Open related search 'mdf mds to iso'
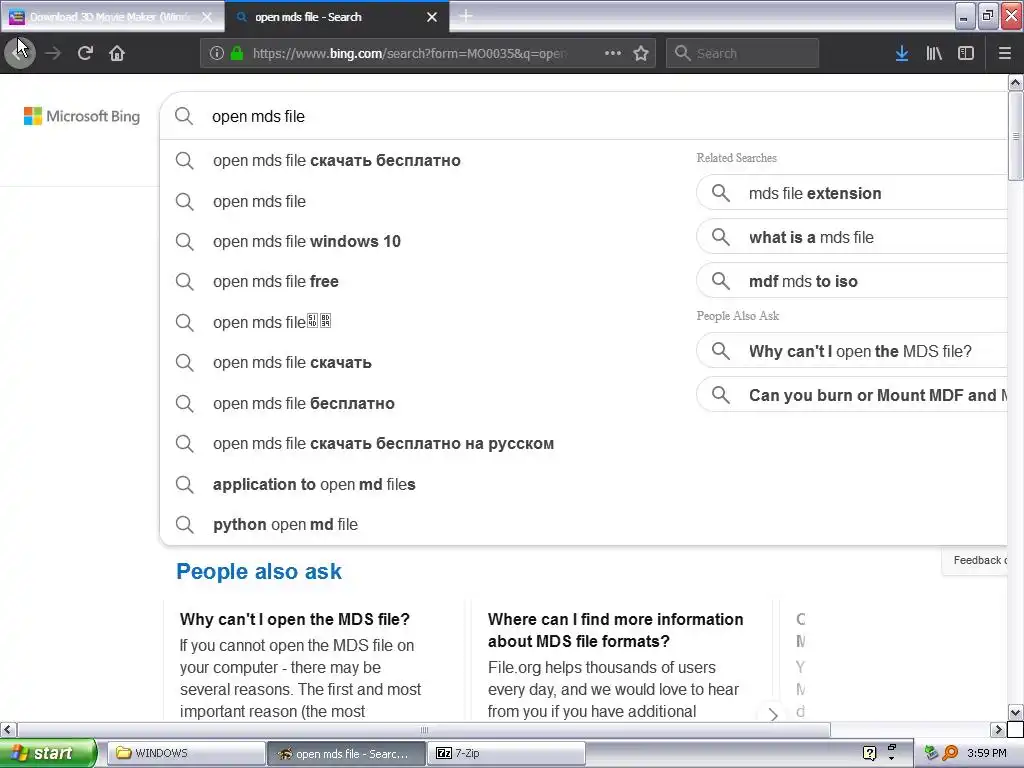Image resolution: width=1024 pixels, height=768 pixels. tap(852, 281)
